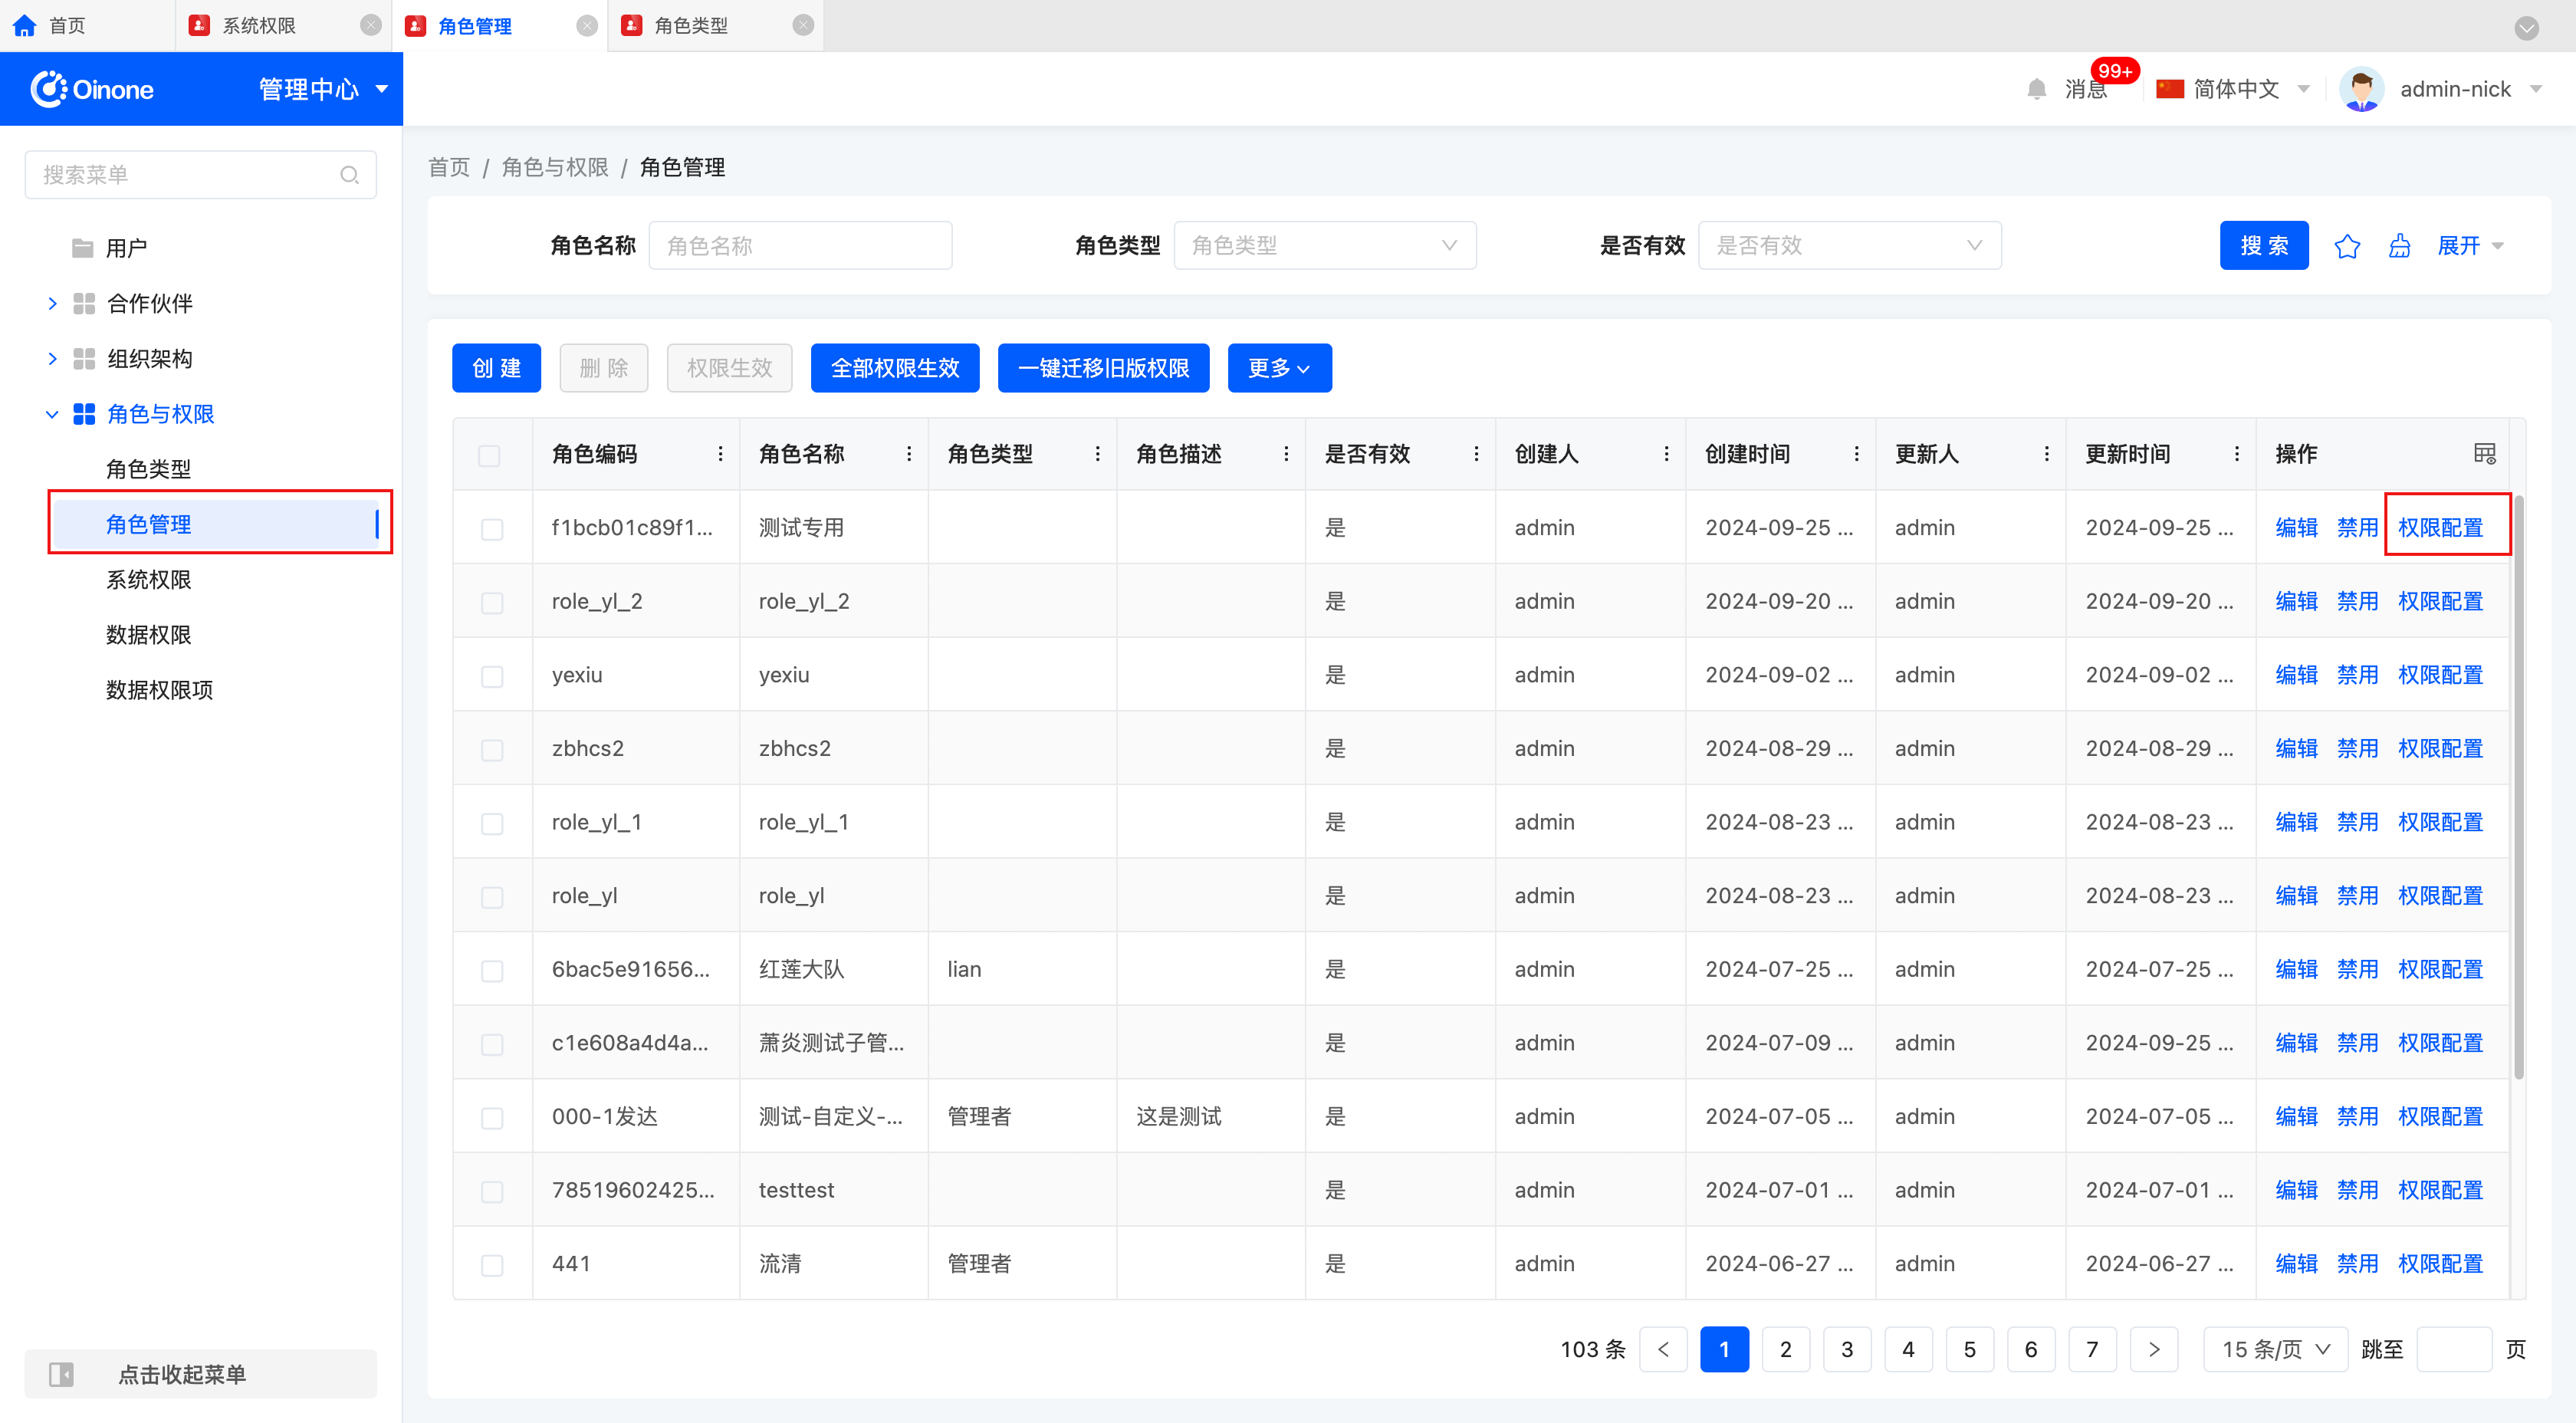Open the 更多 actions dropdown
Screen dimensions: 2576x1423
point(1279,368)
